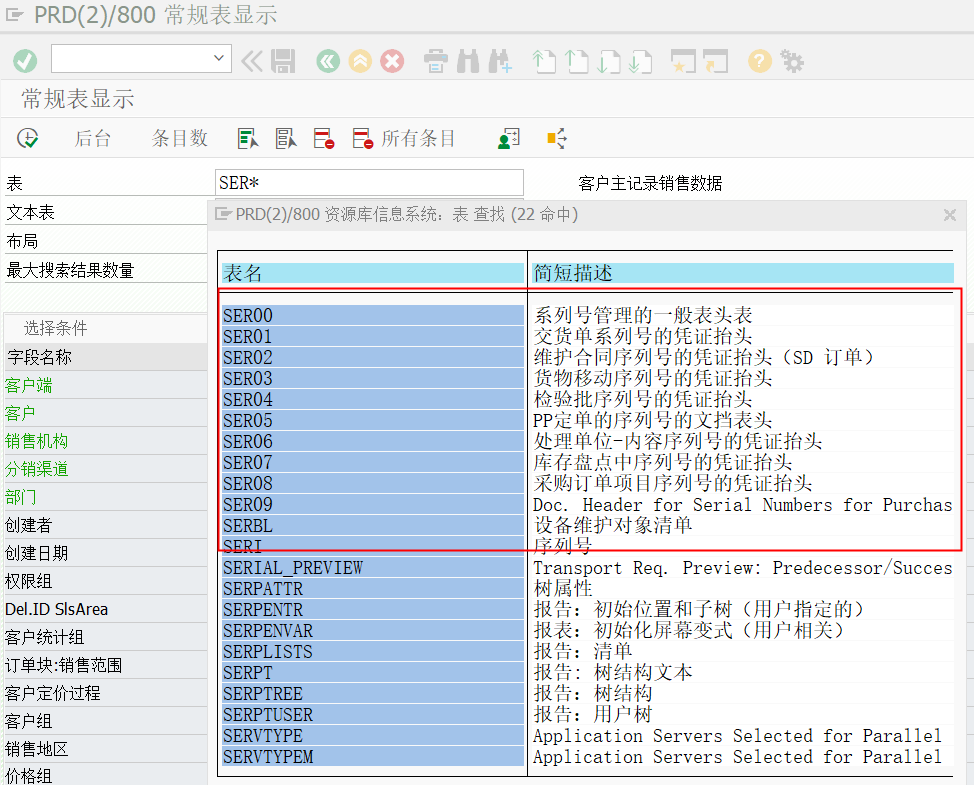Open Customize Local Layout gear icon
Screen dimensions: 974x785
coord(792,61)
